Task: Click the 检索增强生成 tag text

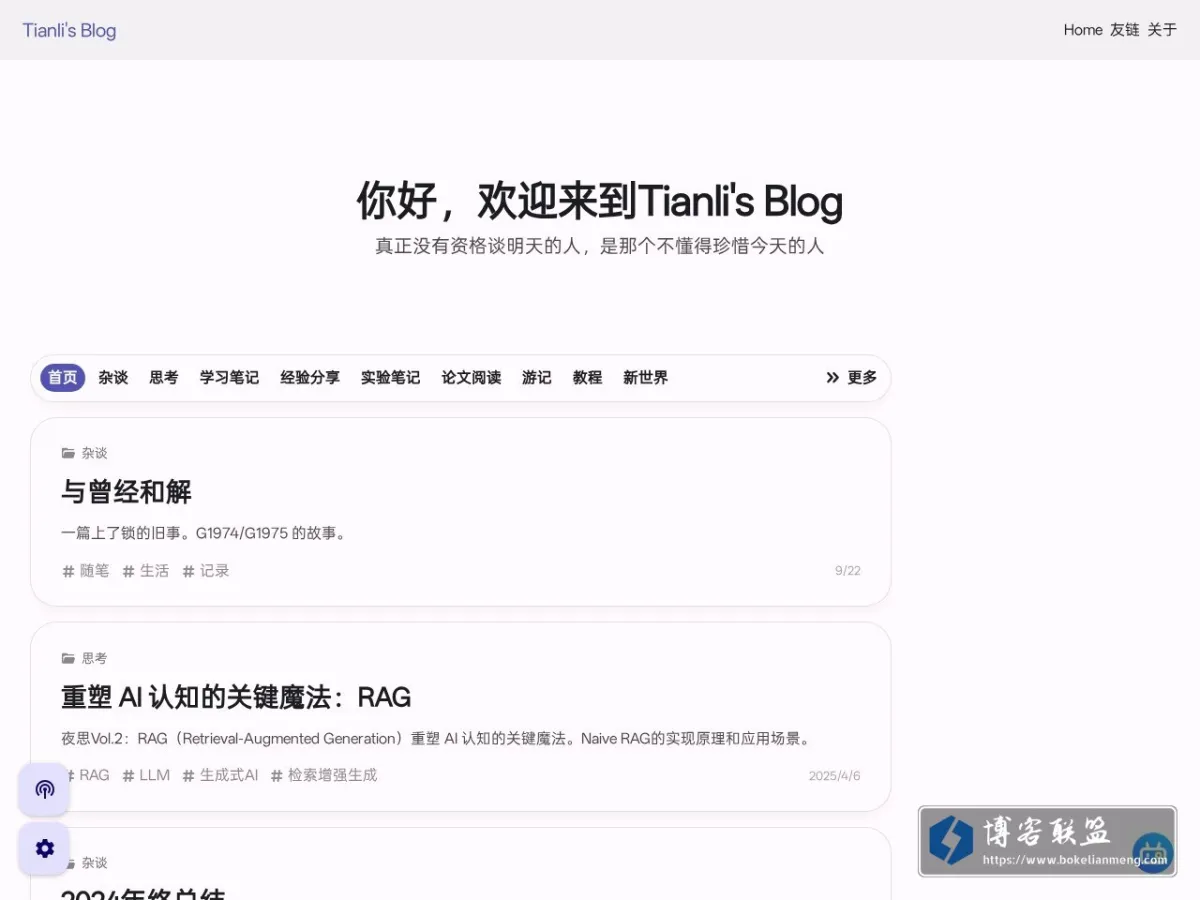Action: (333, 775)
